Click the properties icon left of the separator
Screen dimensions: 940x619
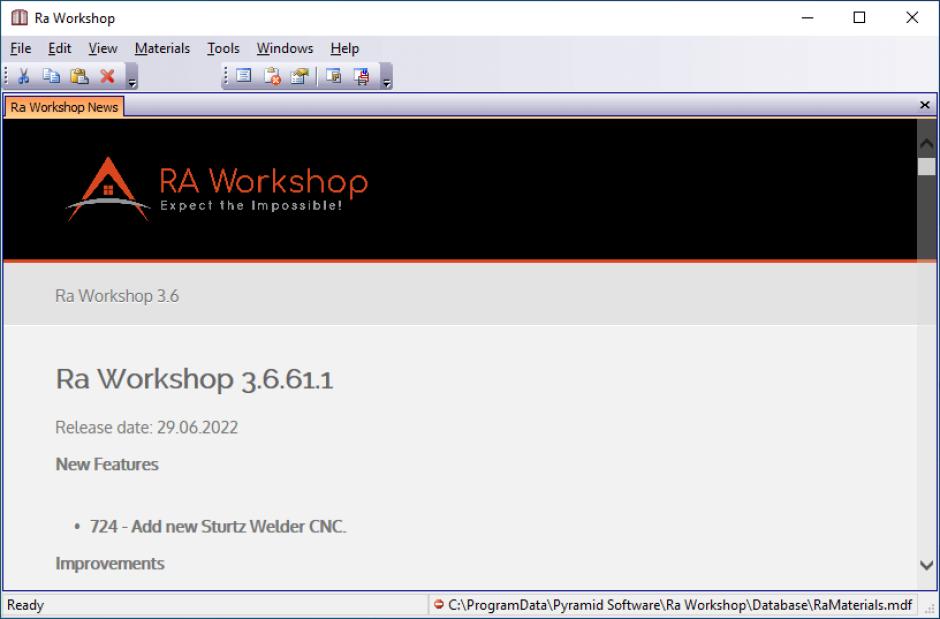point(300,76)
